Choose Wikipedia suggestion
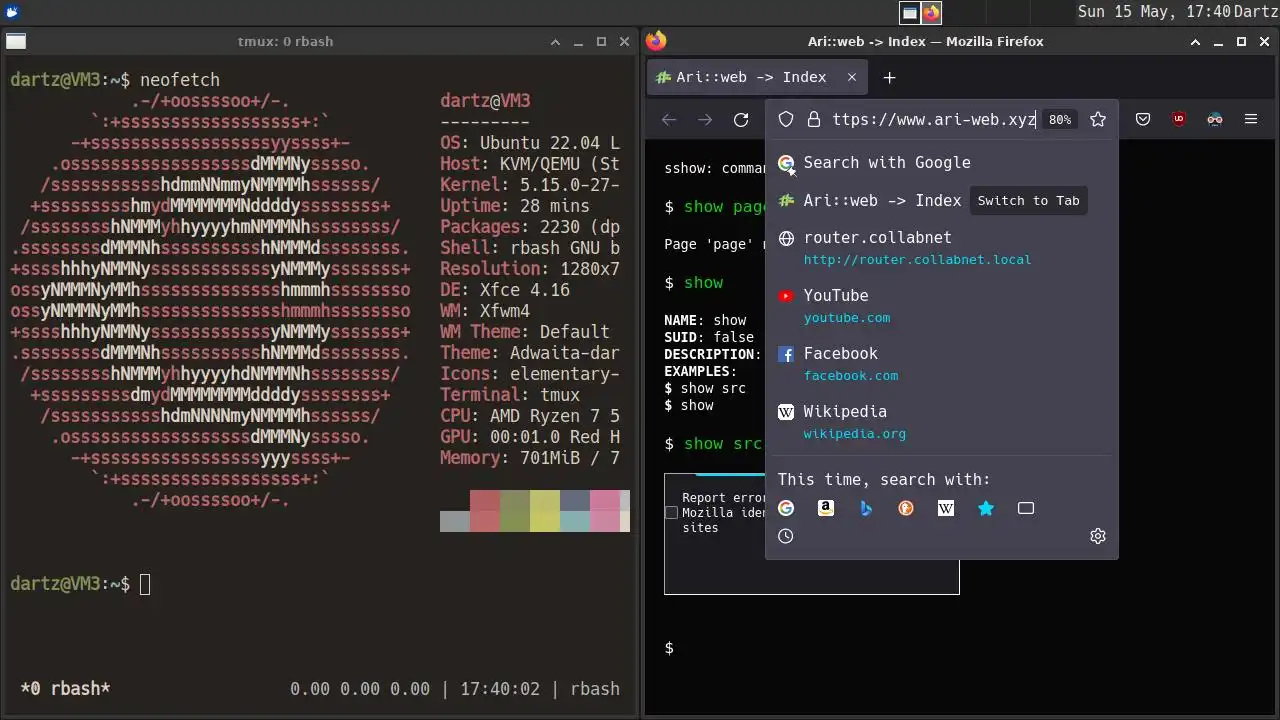 tap(942, 422)
